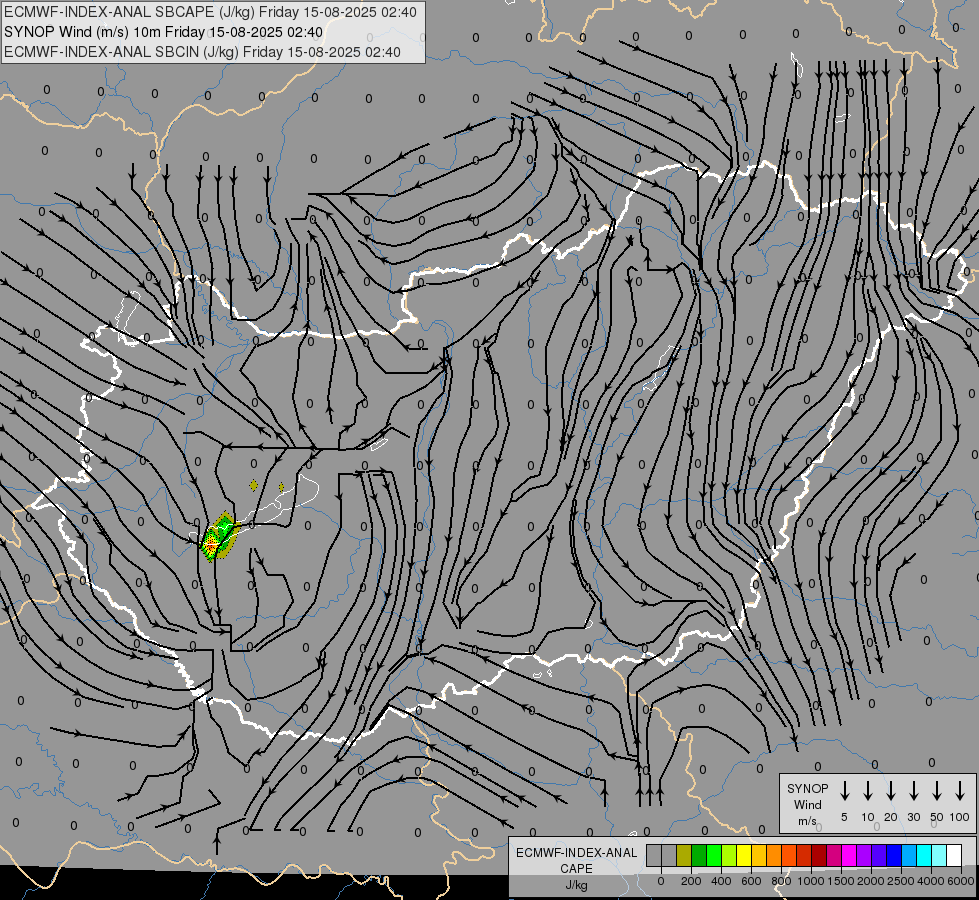Click the 4000 tick label on CAPE scale
979x900 pixels.
point(931,881)
